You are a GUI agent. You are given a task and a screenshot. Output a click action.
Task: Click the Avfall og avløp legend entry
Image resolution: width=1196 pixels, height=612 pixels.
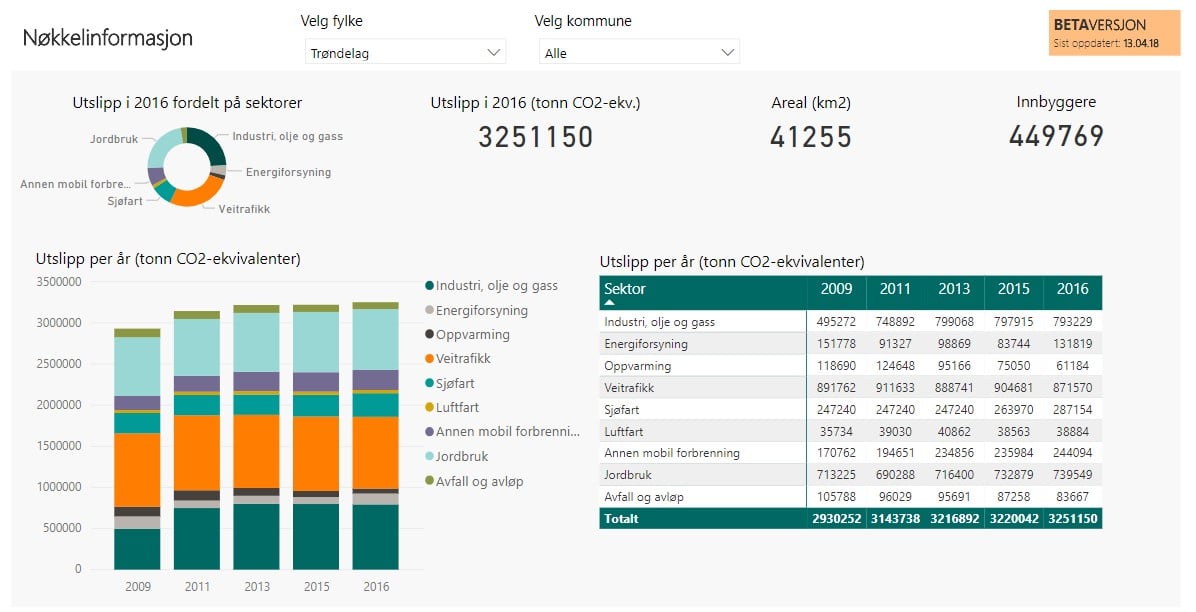[474, 482]
